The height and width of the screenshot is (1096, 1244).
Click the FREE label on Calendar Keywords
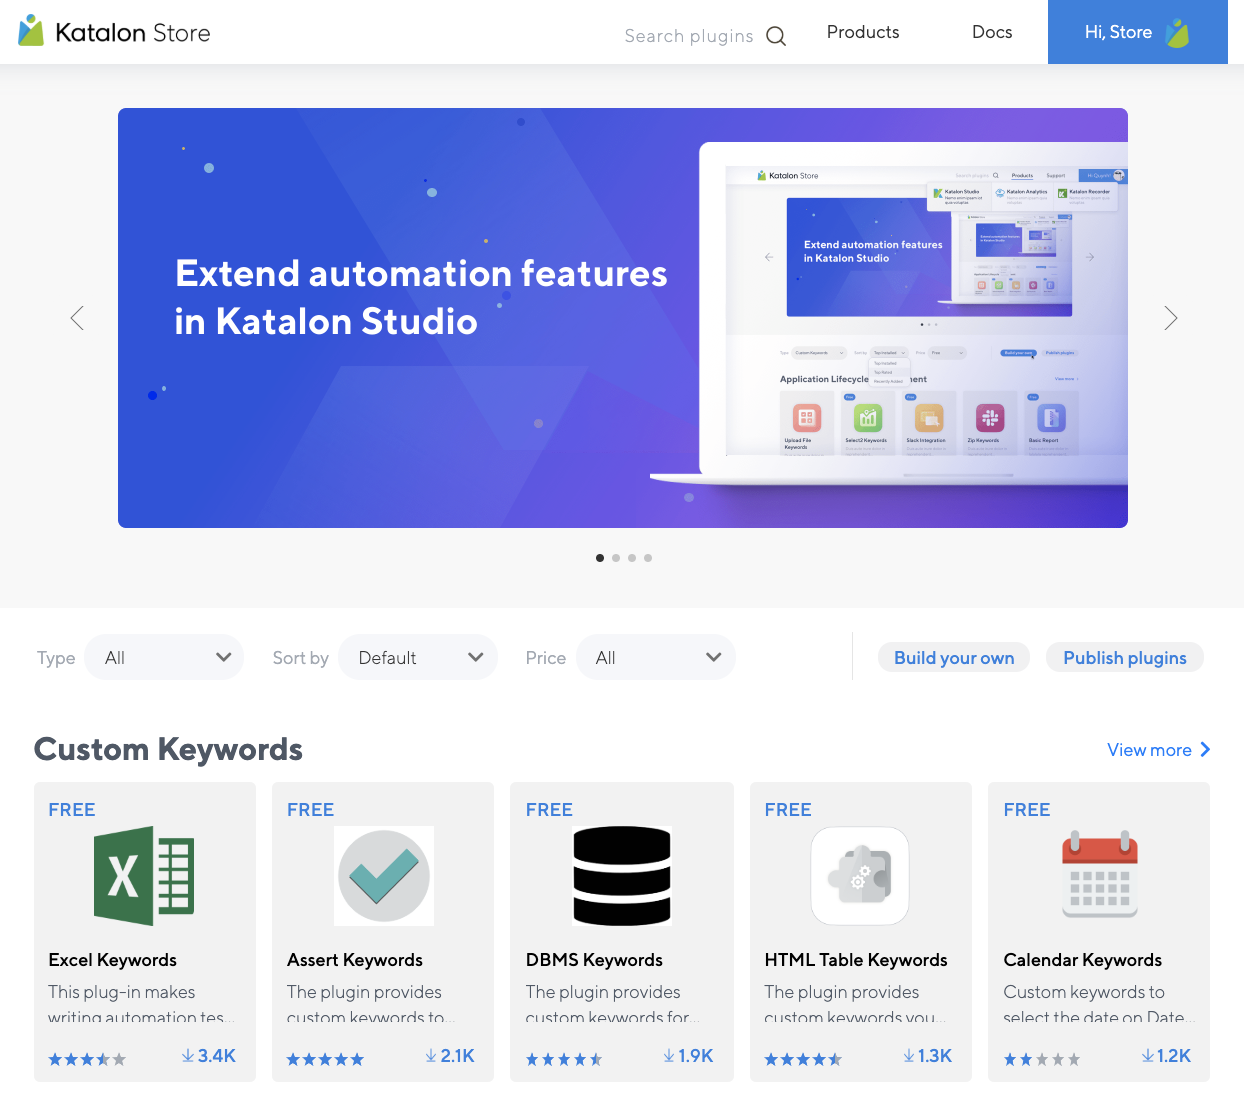1027,810
